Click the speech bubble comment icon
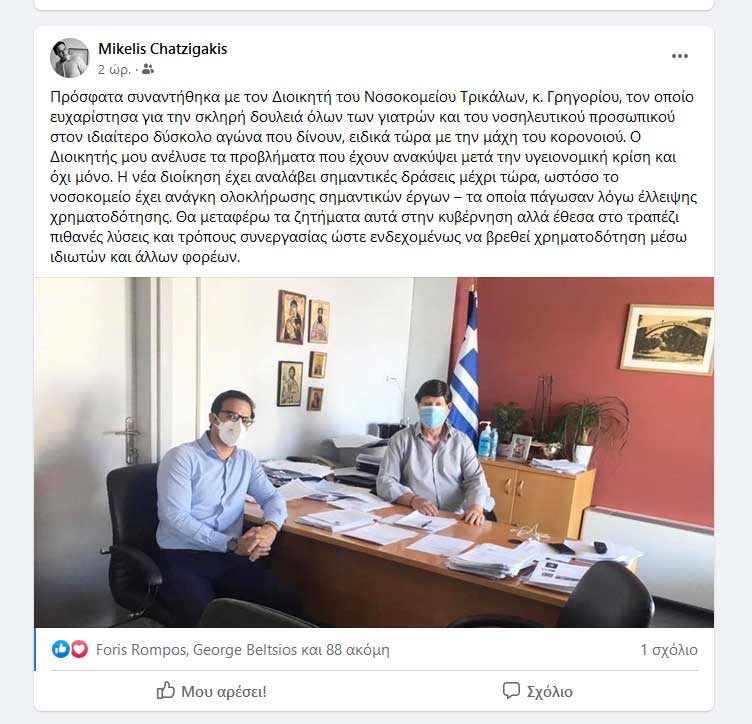The width and height of the screenshot is (752, 724). (511, 690)
